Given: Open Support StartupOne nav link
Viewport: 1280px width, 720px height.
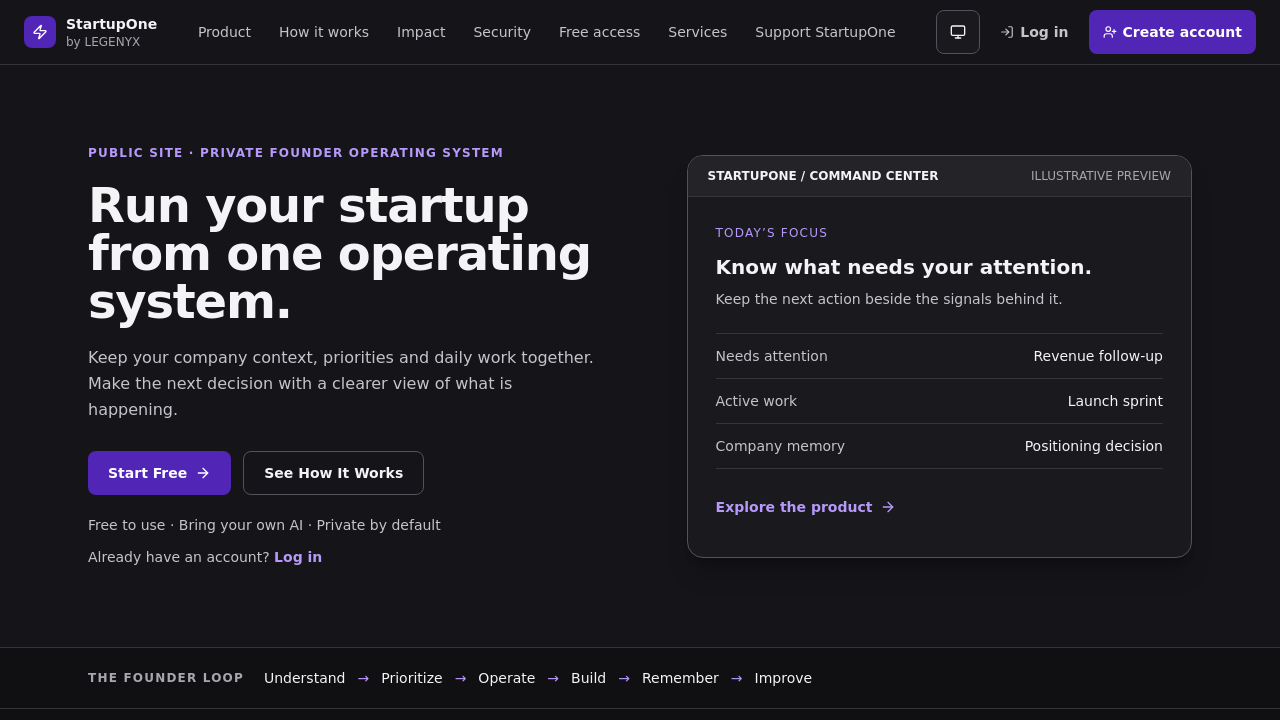Looking at the screenshot, I should (825, 32).
